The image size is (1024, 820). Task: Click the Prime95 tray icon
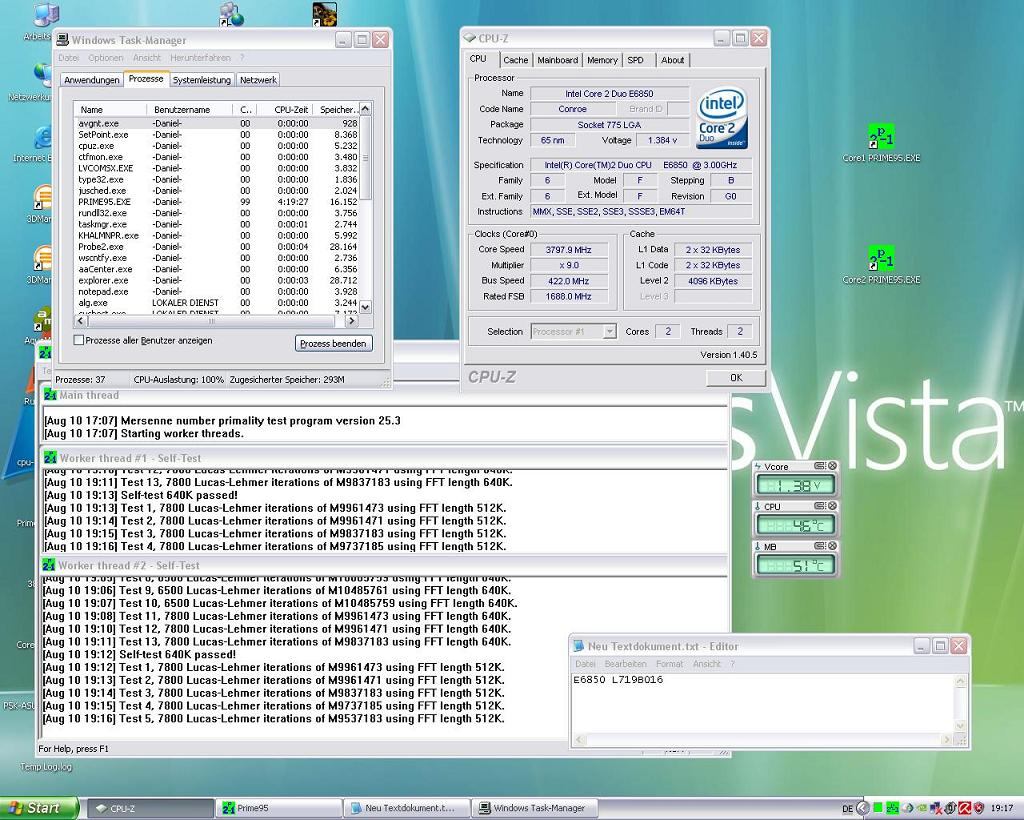(892, 808)
